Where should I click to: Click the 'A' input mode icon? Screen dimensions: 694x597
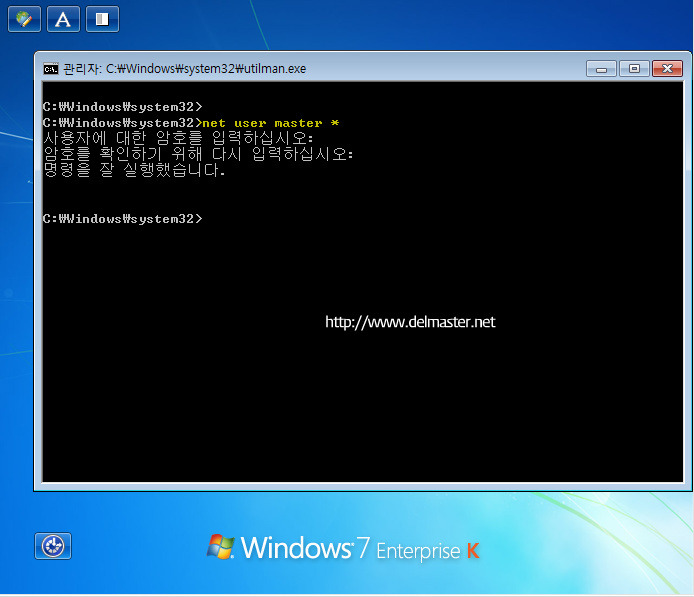63,19
